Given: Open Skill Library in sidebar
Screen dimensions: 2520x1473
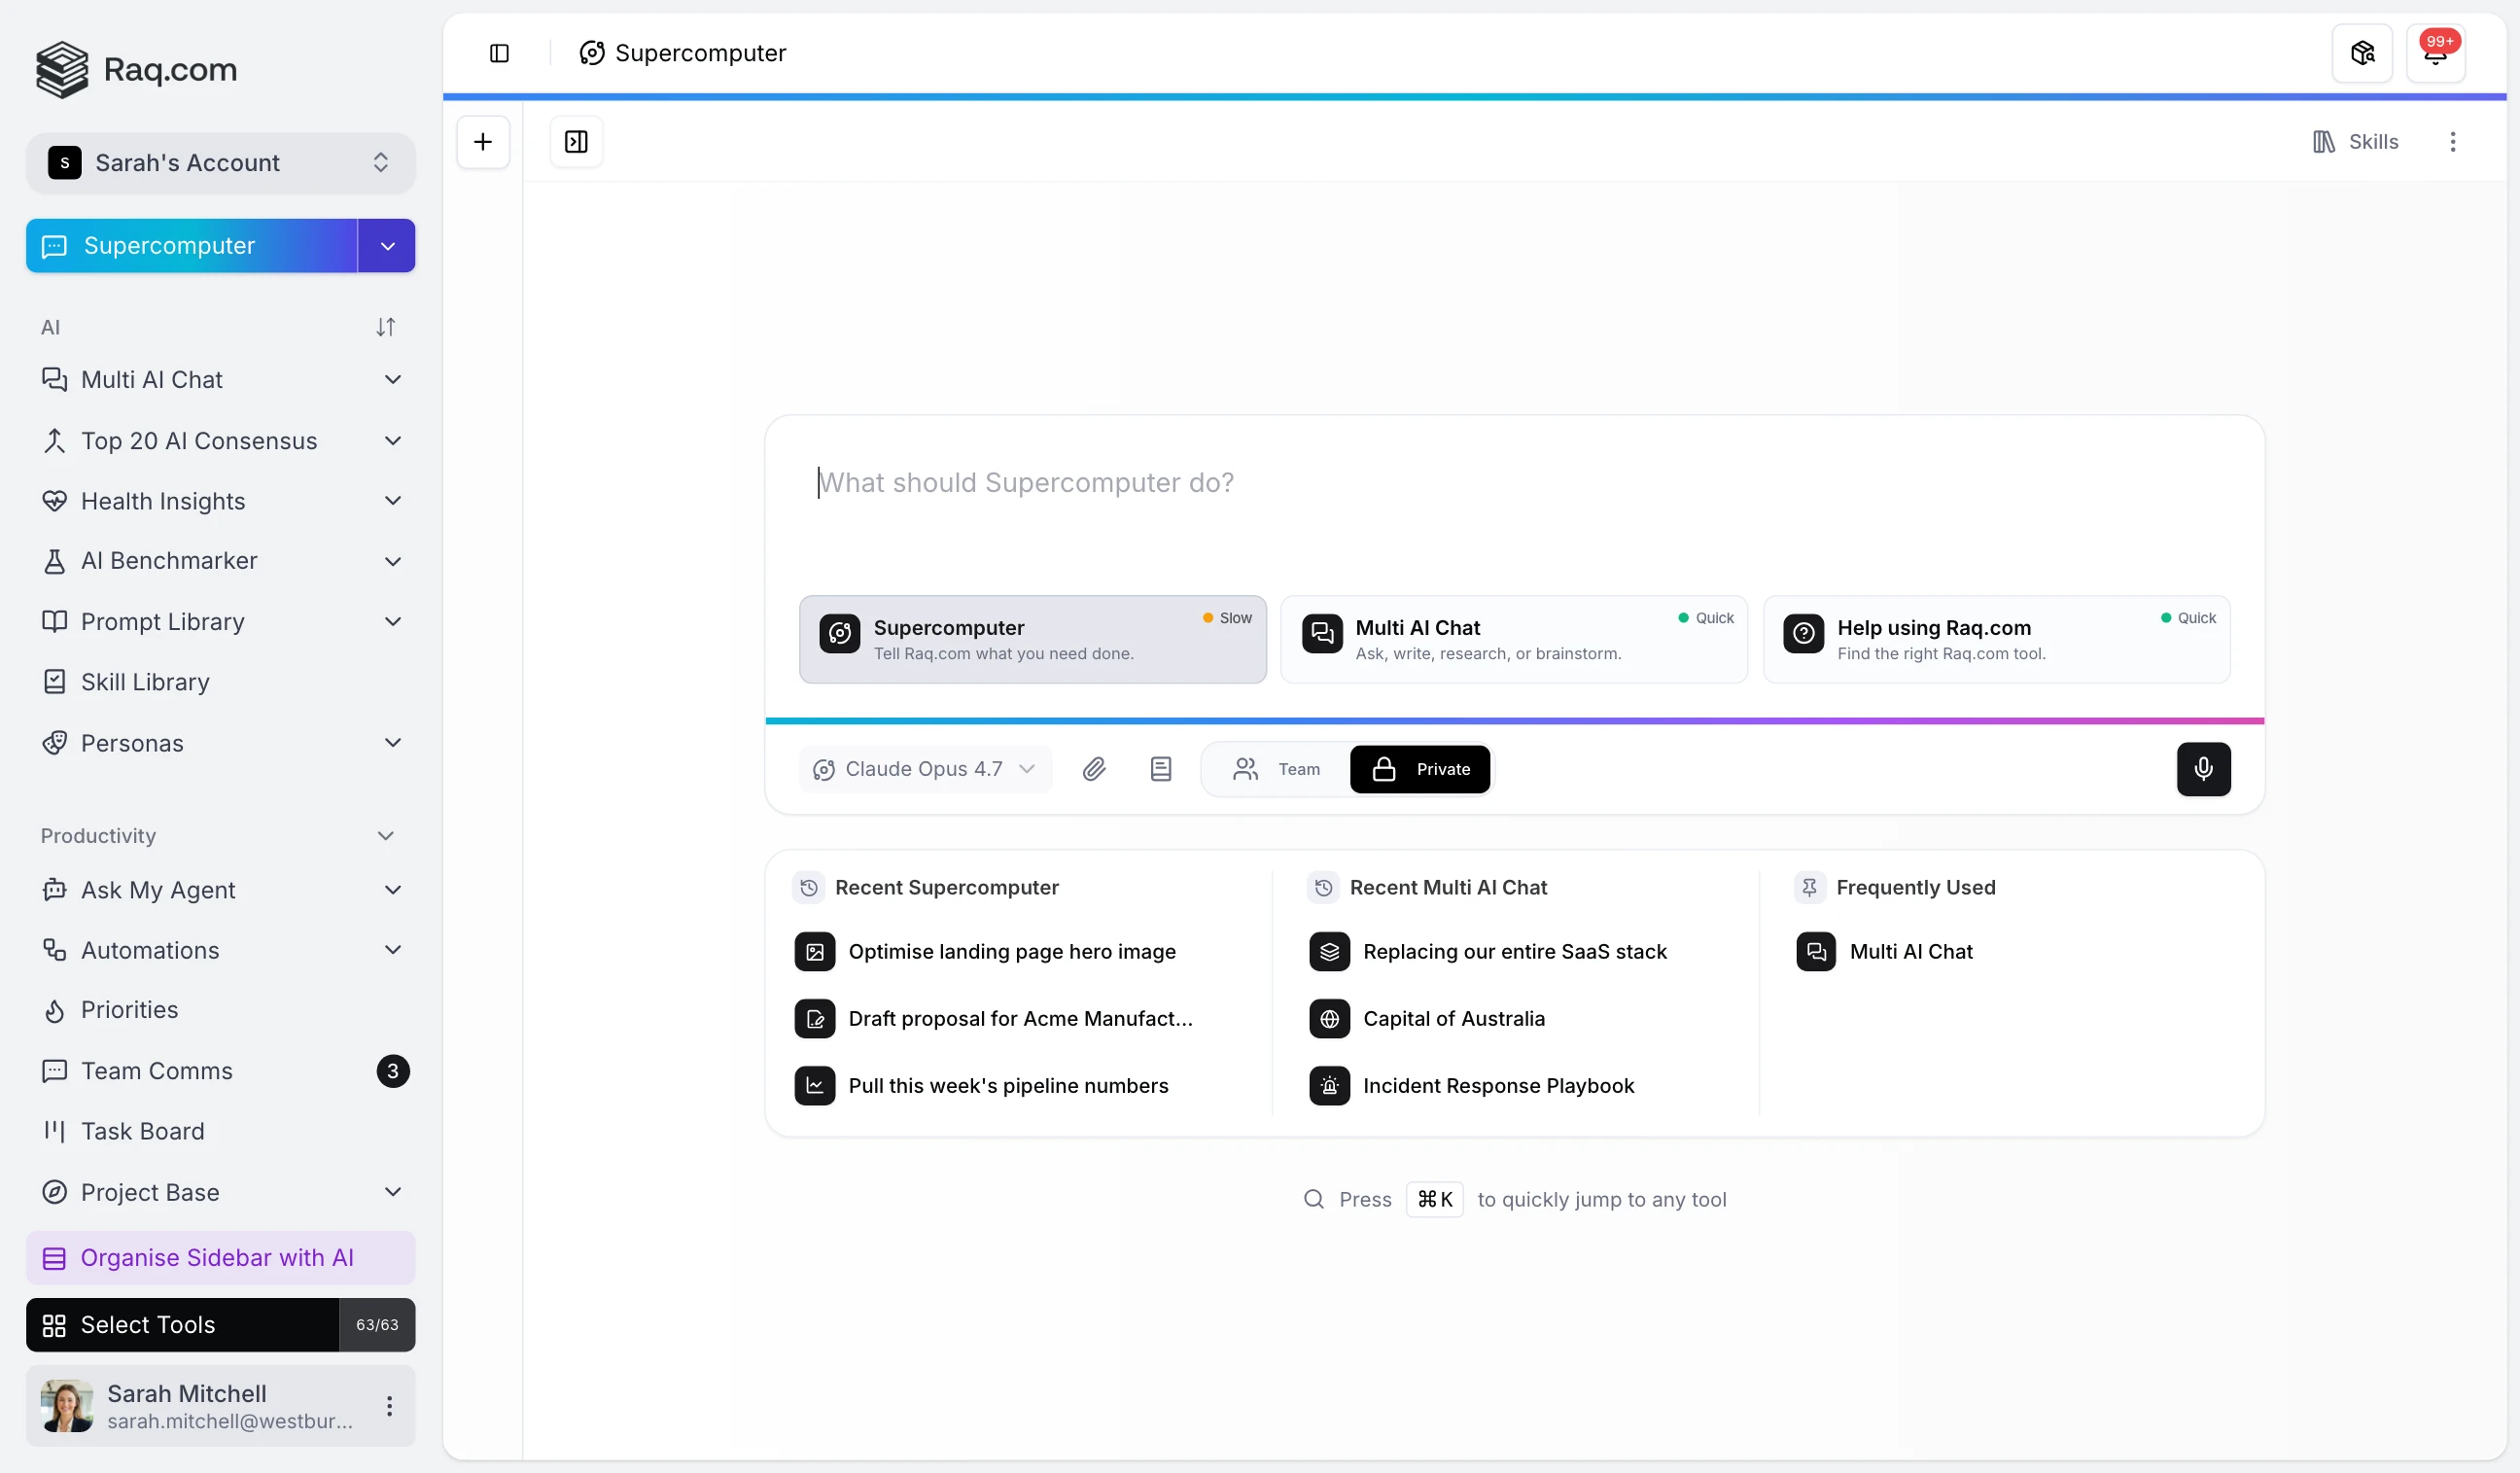Looking at the screenshot, I should [221, 682].
